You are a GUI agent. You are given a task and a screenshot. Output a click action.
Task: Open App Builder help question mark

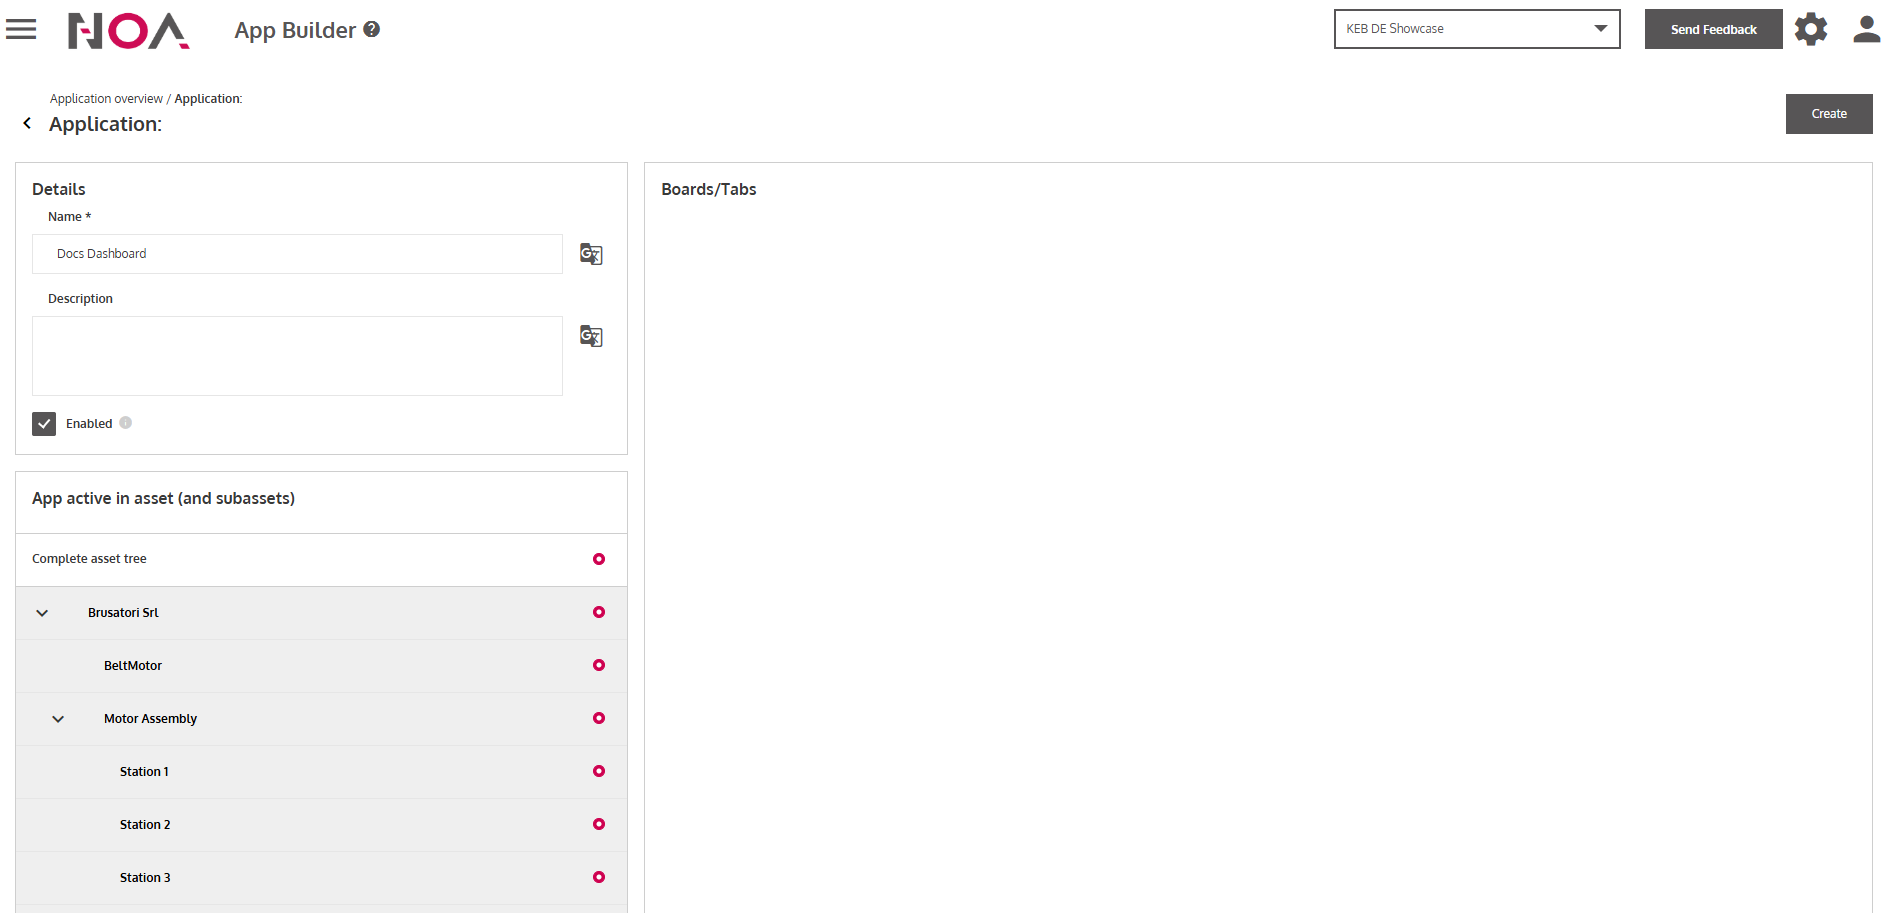[x=372, y=30]
